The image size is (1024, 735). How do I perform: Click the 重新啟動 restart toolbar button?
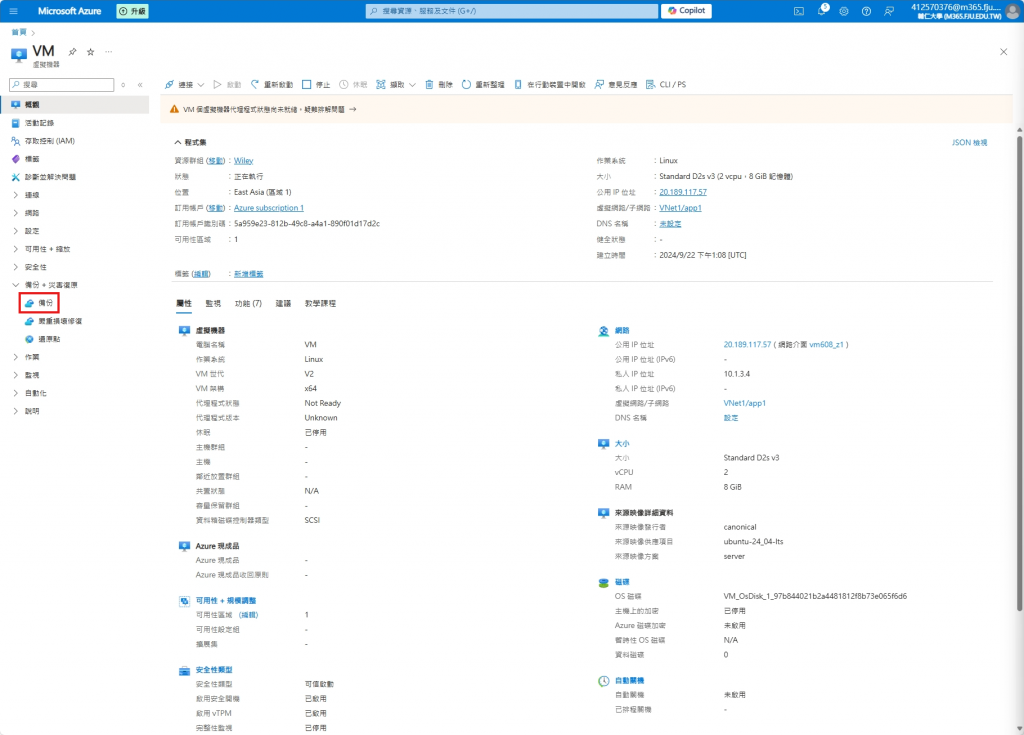pos(272,84)
